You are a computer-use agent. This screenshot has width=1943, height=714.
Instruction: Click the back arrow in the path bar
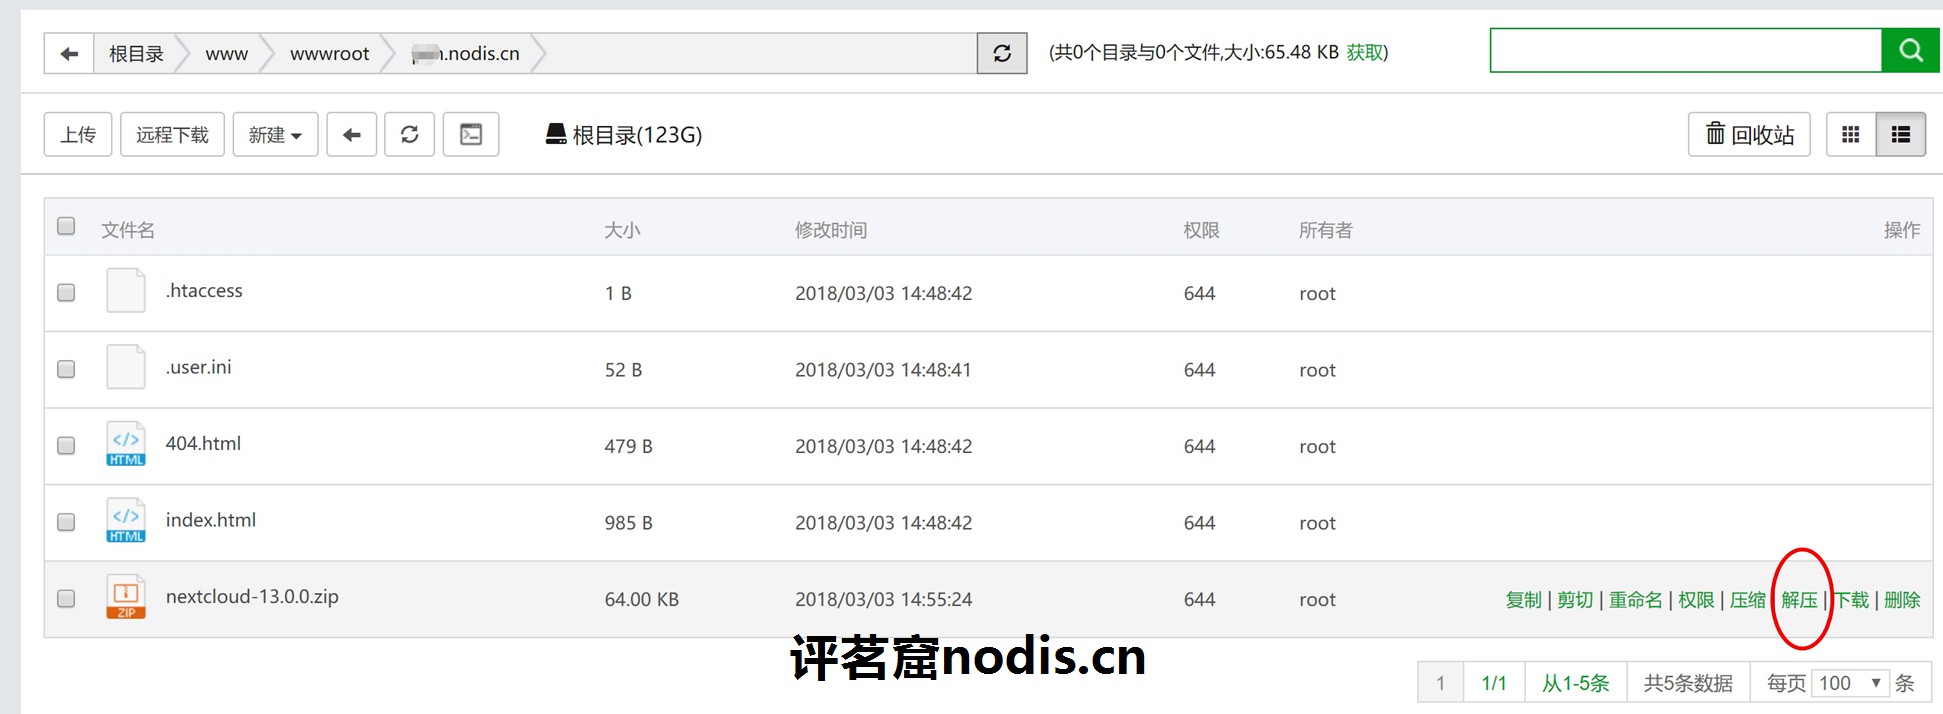point(69,53)
